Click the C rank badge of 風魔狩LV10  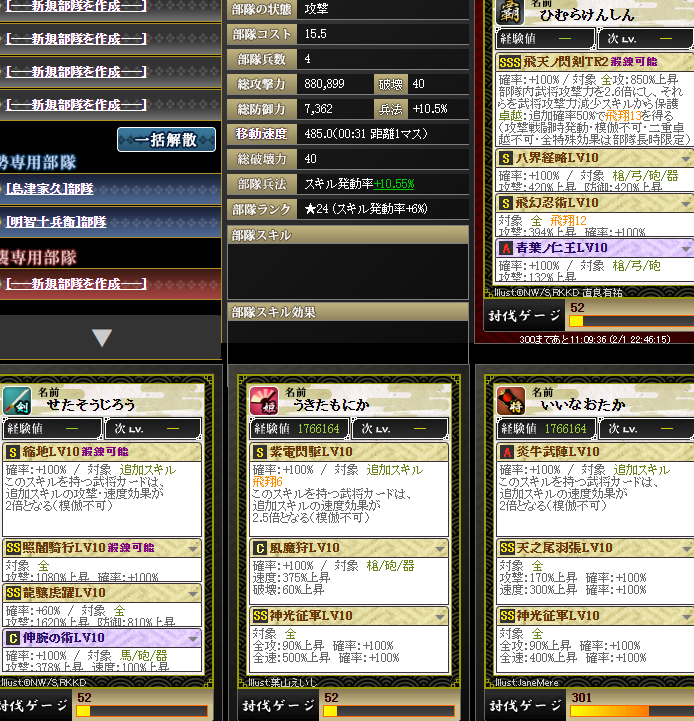coord(259,548)
